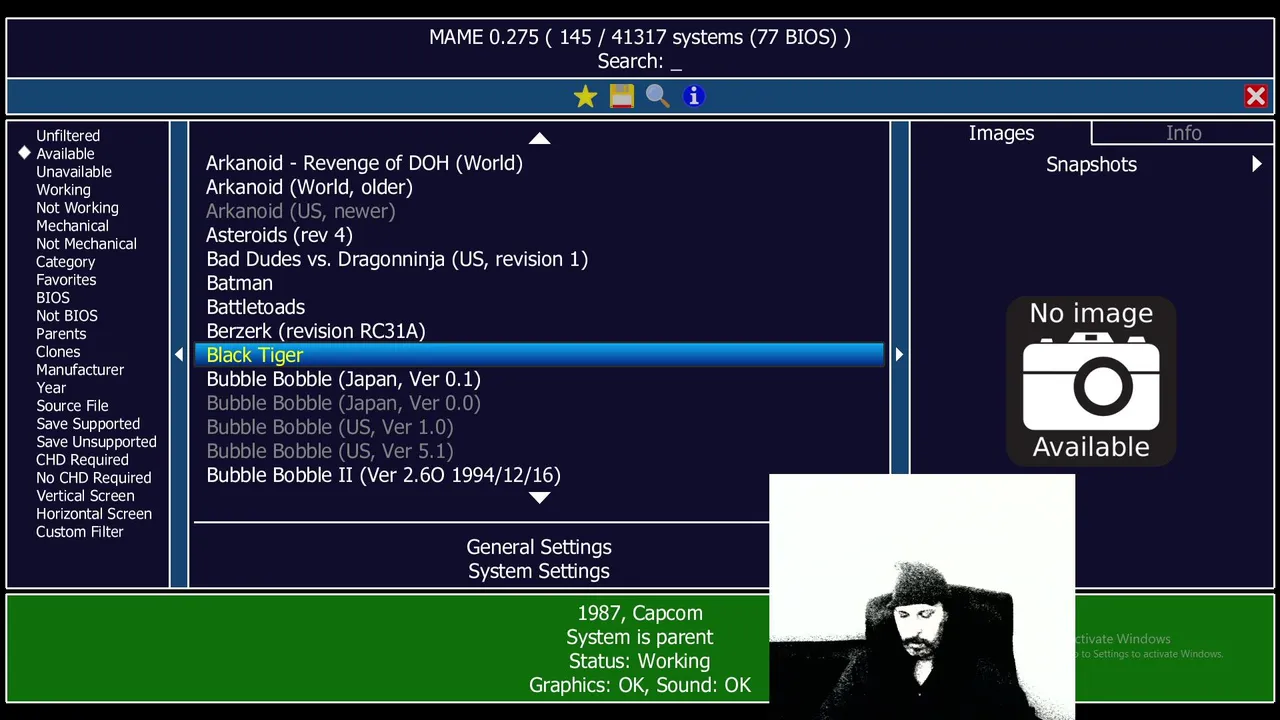
Task: Select the Available filter
Action: click(65, 154)
